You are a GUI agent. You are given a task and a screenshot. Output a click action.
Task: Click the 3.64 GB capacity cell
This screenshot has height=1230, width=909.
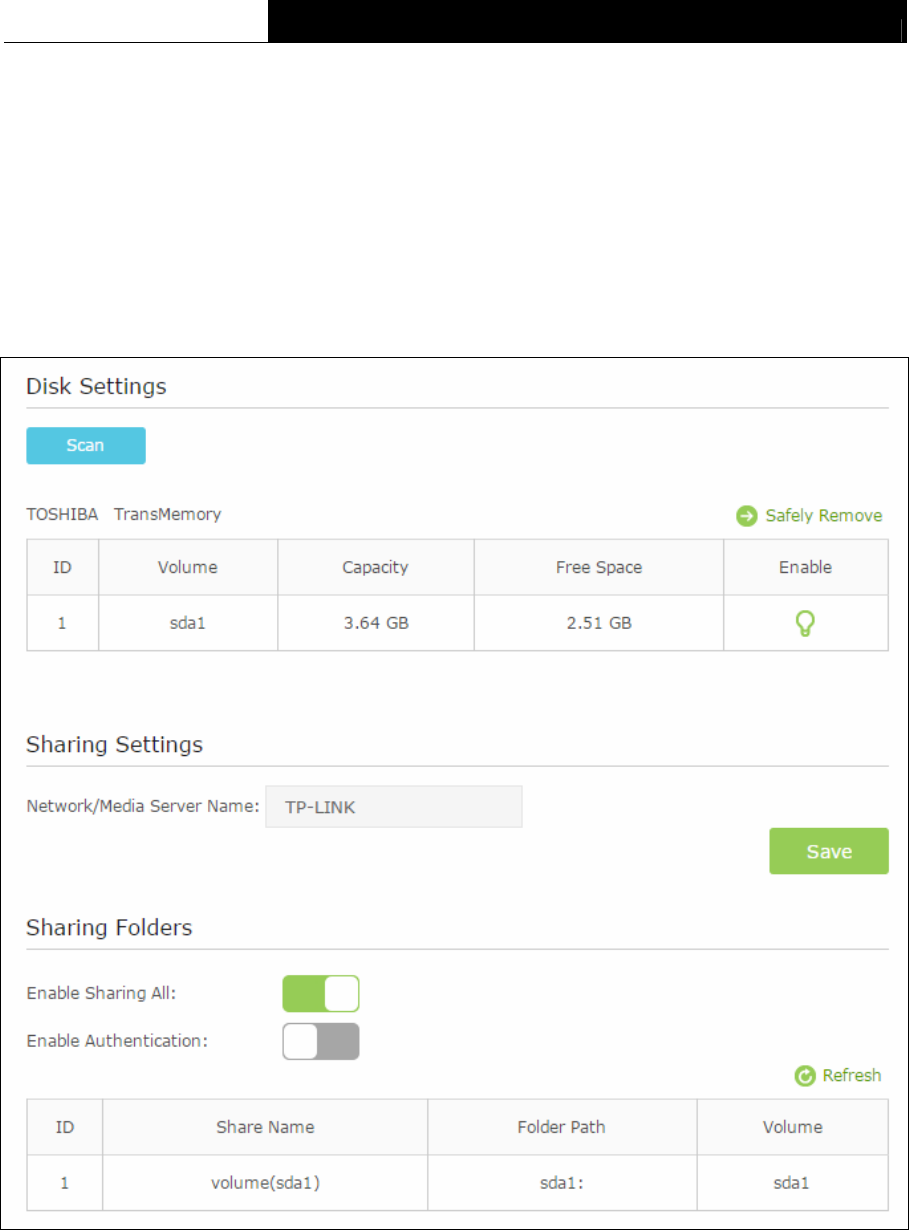point(376,623)
